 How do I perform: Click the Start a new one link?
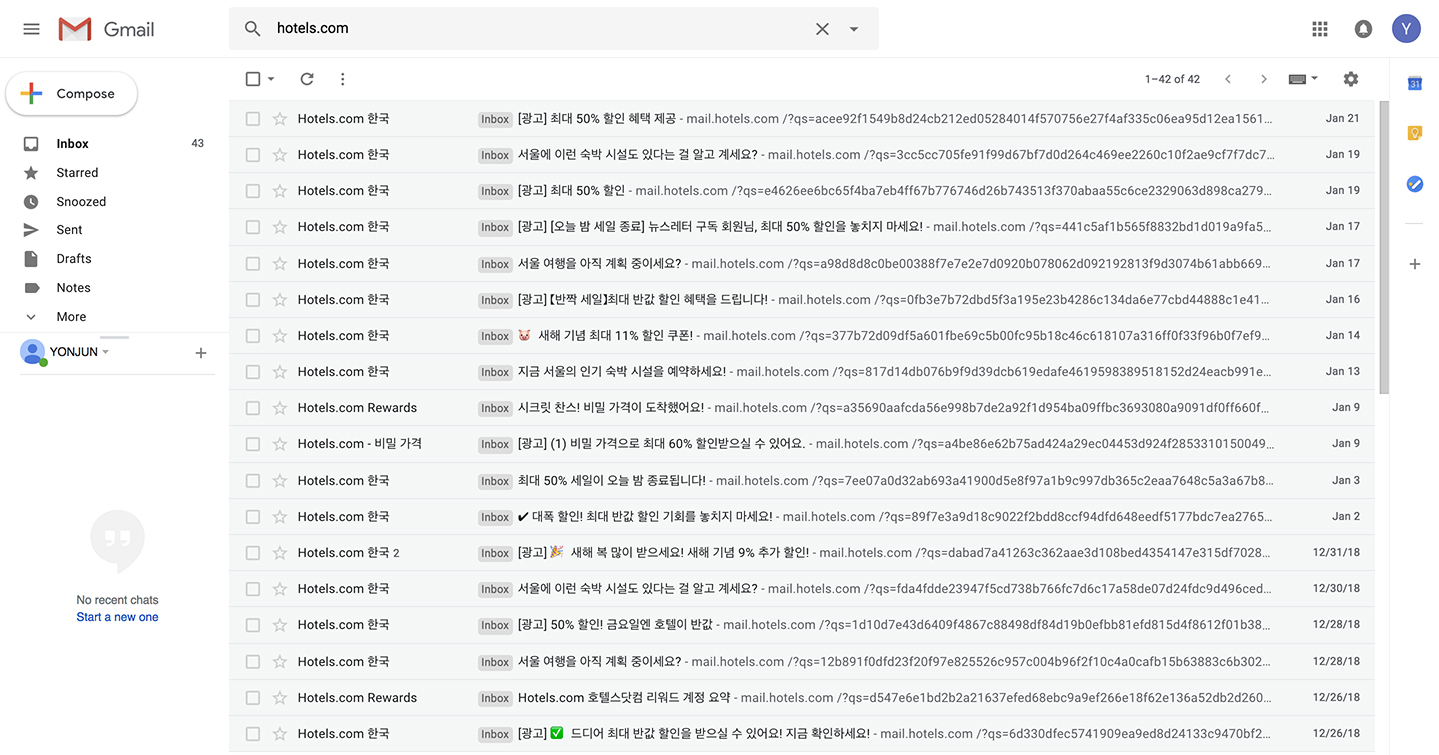[x=117, y=617]
